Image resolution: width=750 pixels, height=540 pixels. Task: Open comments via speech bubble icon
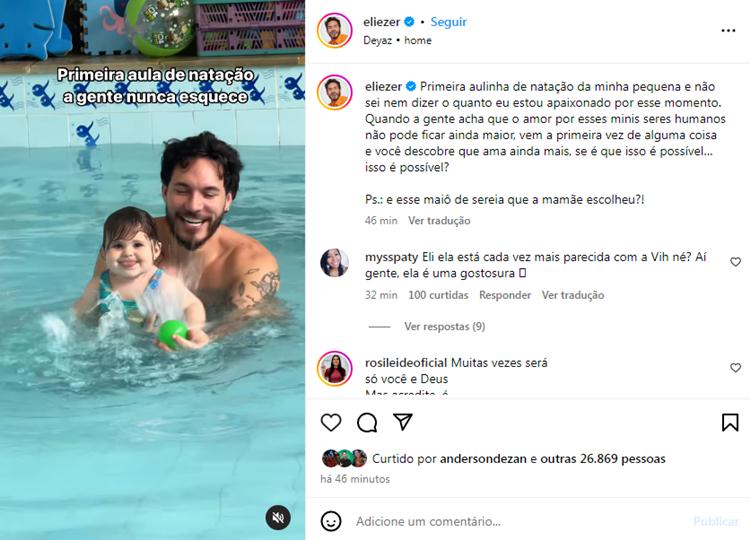tap(367, 422)
